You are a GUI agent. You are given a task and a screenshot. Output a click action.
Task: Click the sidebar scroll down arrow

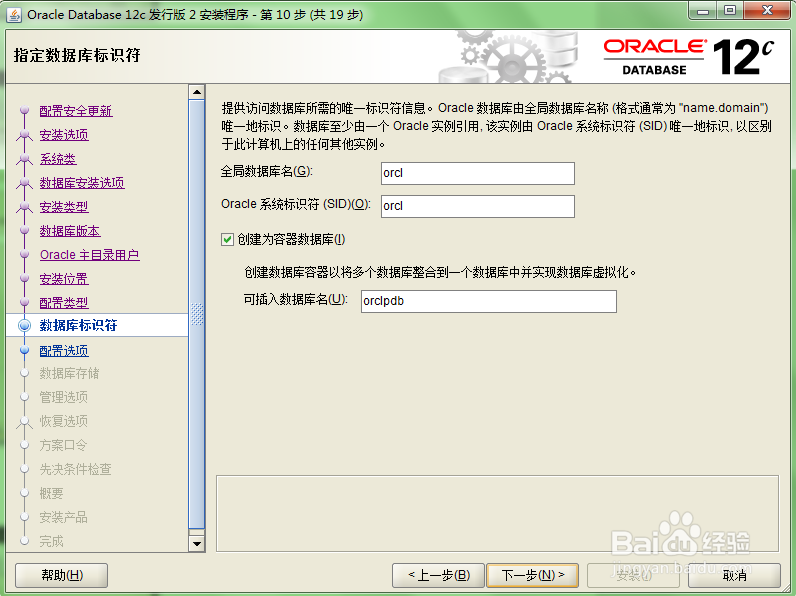(196, 544)
